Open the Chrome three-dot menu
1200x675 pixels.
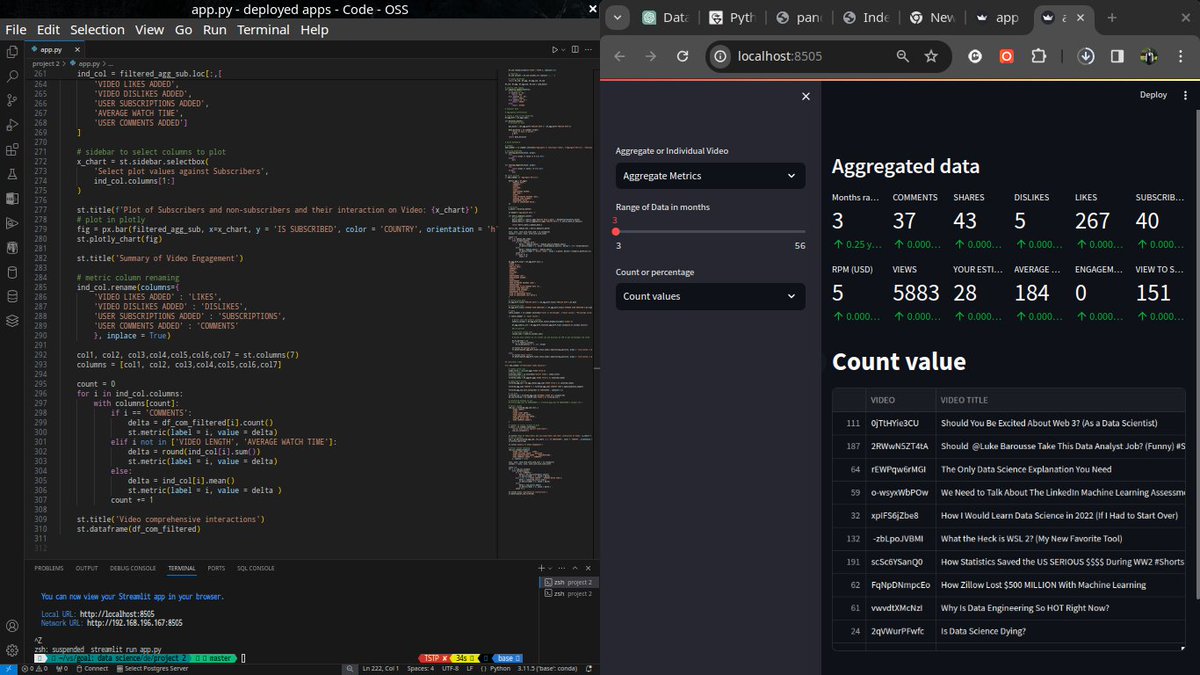pos(1182,57)
